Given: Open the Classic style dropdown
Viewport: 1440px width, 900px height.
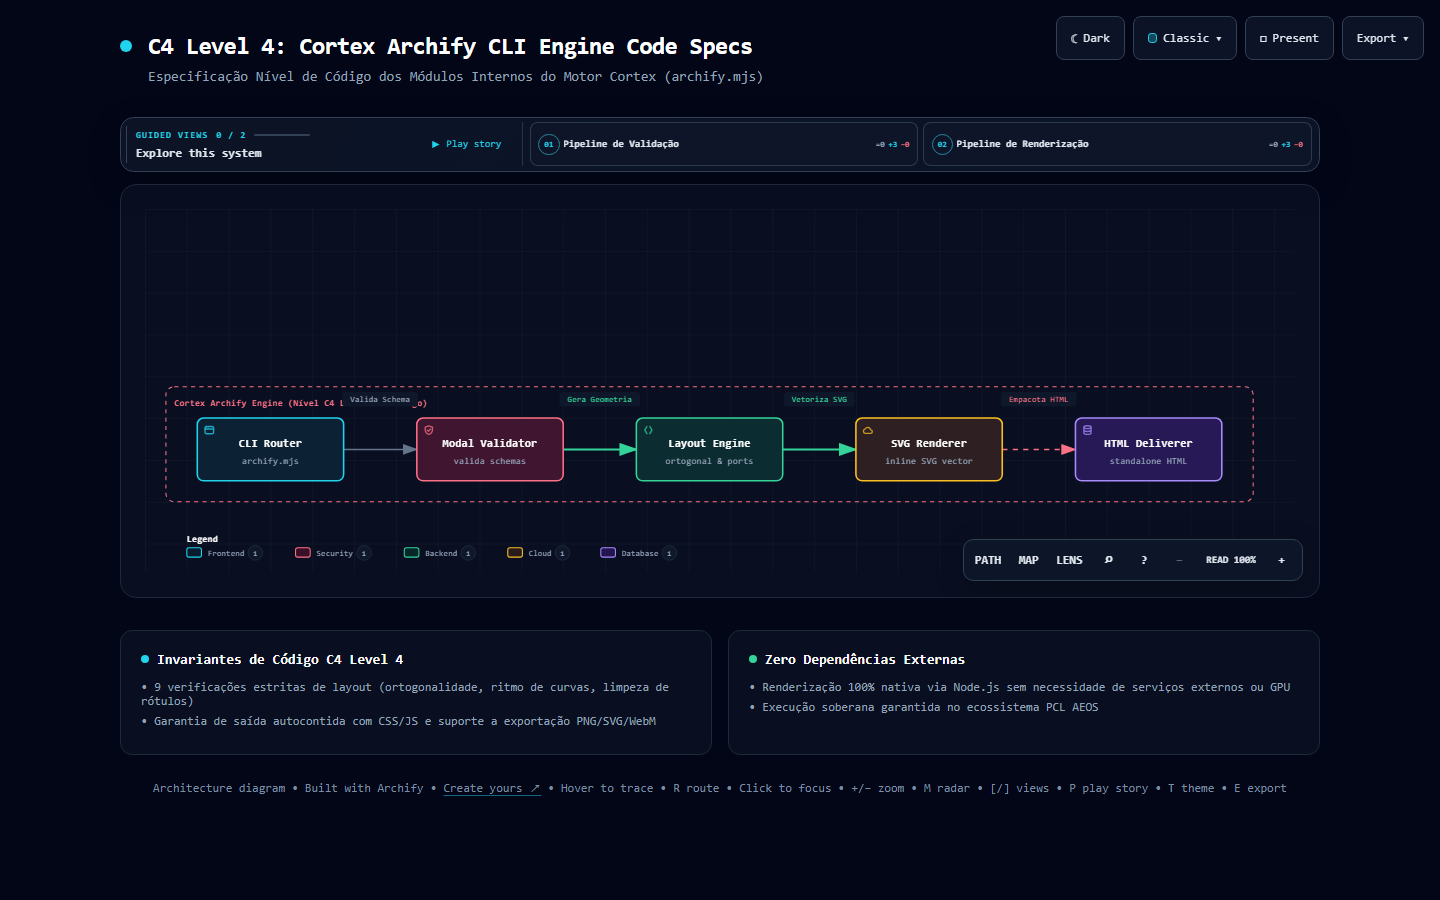Looking at the screenshot, I should (x=1185, y=38).
